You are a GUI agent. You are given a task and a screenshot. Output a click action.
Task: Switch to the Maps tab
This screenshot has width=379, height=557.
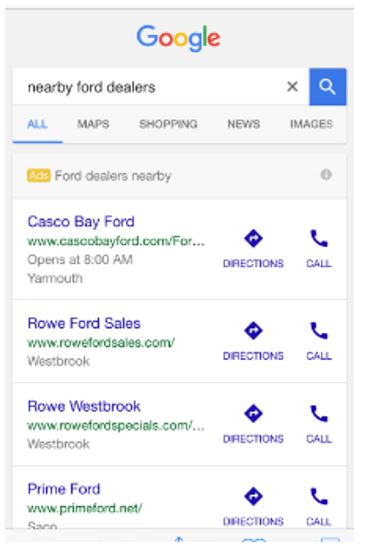(93, 124)
